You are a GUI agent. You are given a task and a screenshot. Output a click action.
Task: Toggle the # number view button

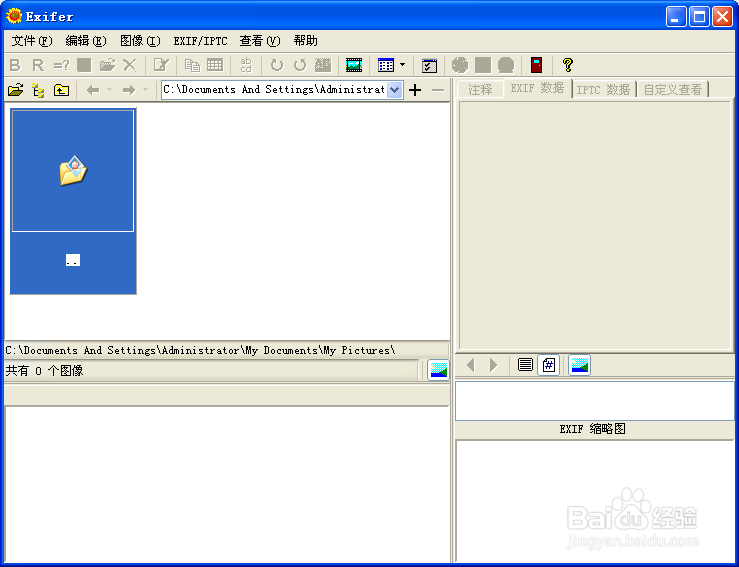tap(549, 365)
